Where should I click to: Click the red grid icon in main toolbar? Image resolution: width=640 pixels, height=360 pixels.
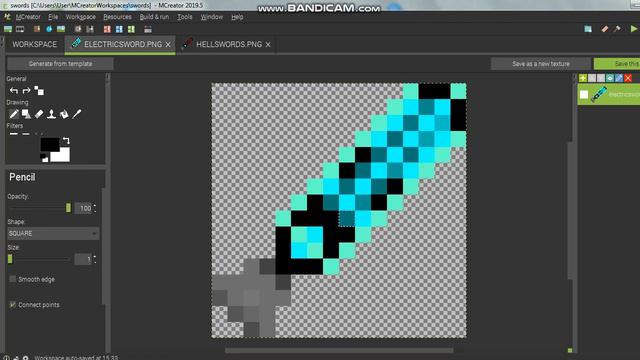pyautogui.click(x=107, y=29)
